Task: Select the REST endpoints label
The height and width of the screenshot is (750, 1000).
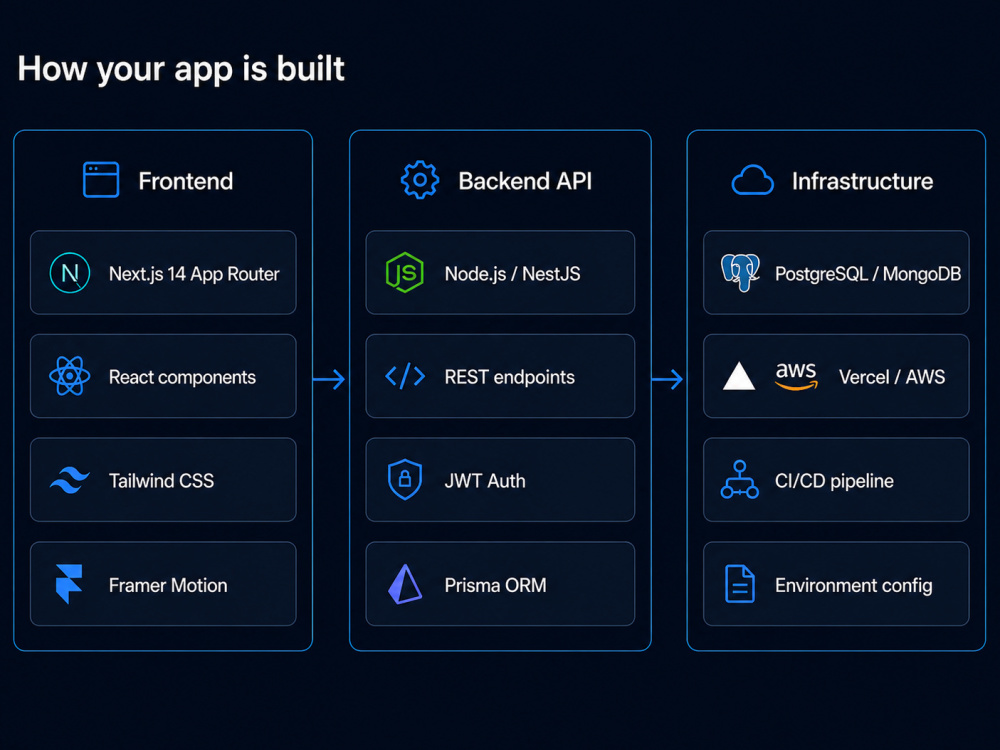Action: click(510, 378)
